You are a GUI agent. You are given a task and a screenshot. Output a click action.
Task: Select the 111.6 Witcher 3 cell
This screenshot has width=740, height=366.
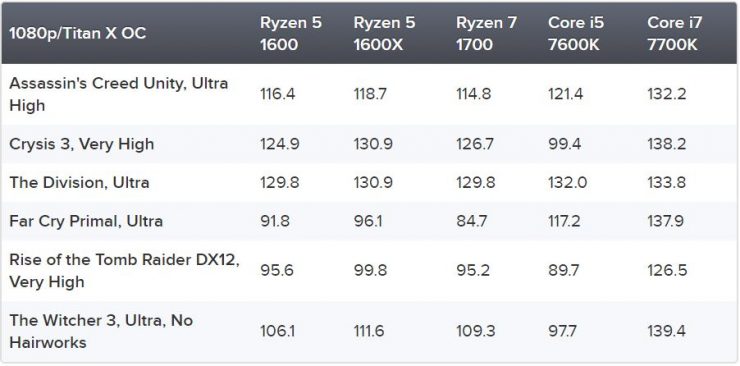[369, 331]
